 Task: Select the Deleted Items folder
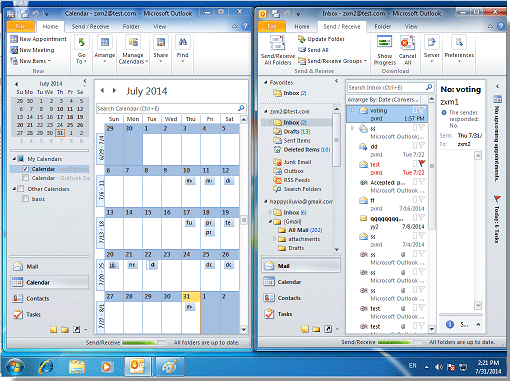click(x=302, y=150)
